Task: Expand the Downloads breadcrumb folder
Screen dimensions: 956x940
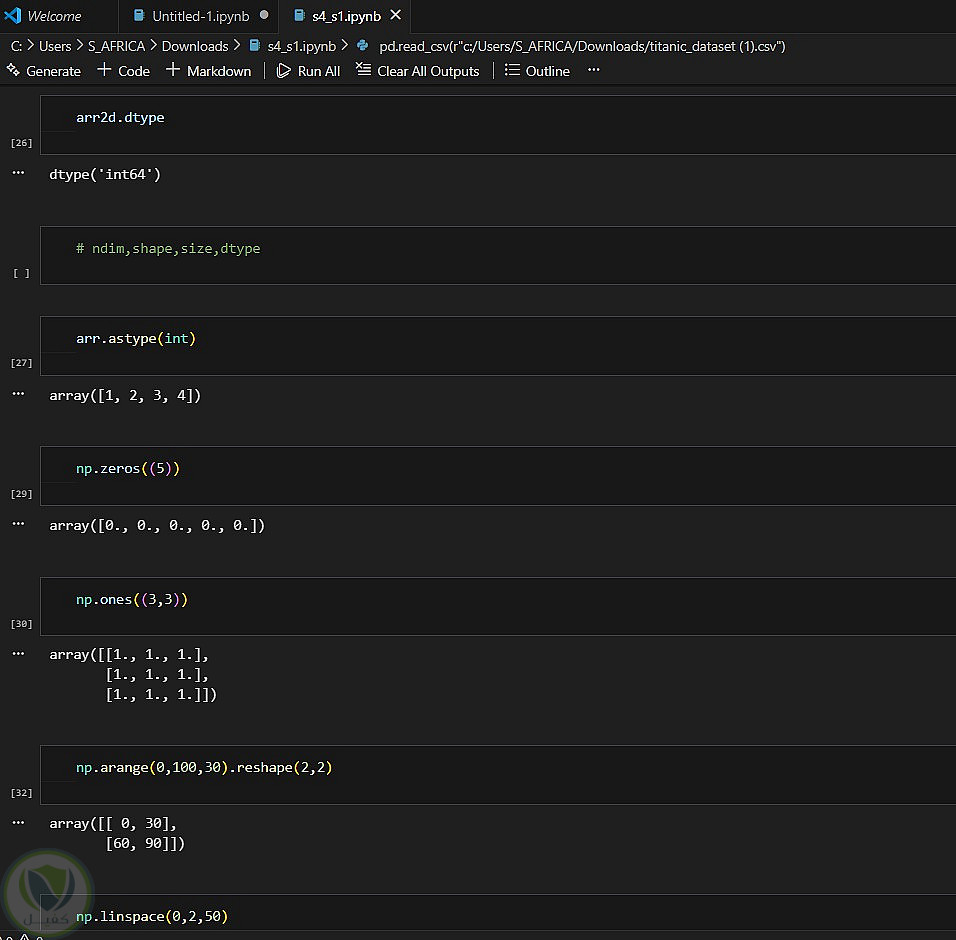Action: (x=194, y=46)
